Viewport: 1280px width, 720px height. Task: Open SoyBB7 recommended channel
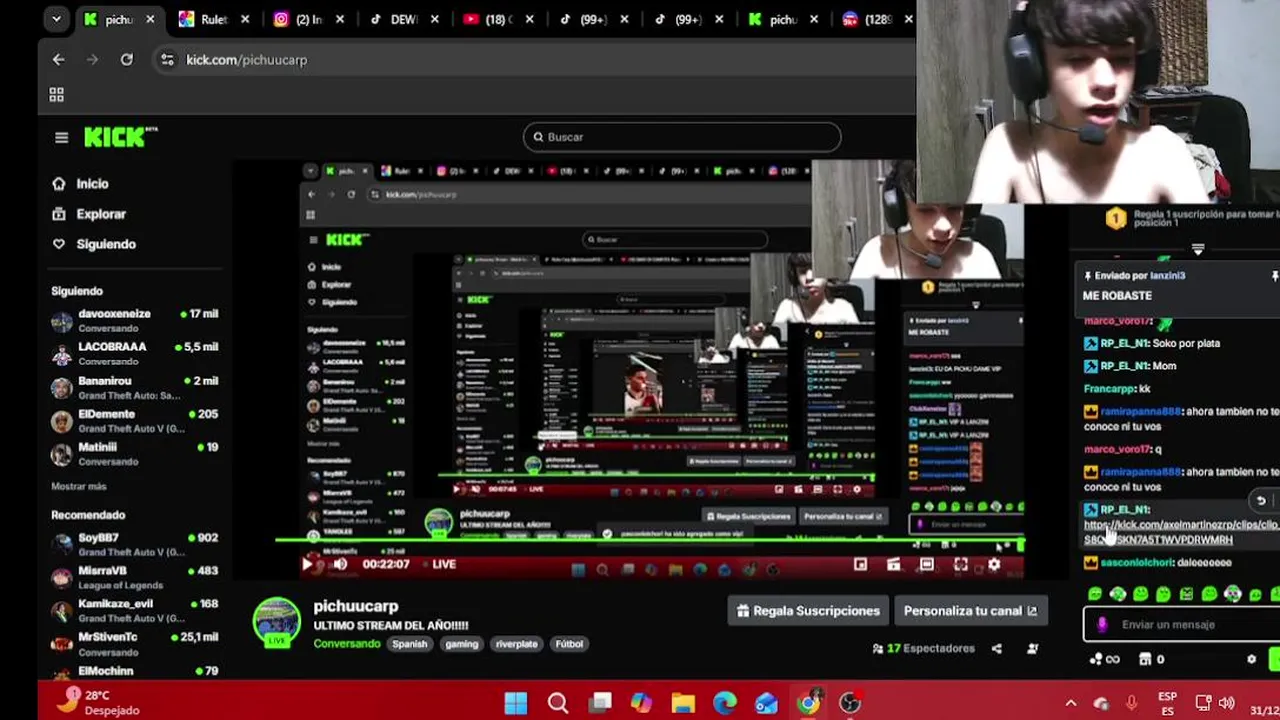point(134,545)
